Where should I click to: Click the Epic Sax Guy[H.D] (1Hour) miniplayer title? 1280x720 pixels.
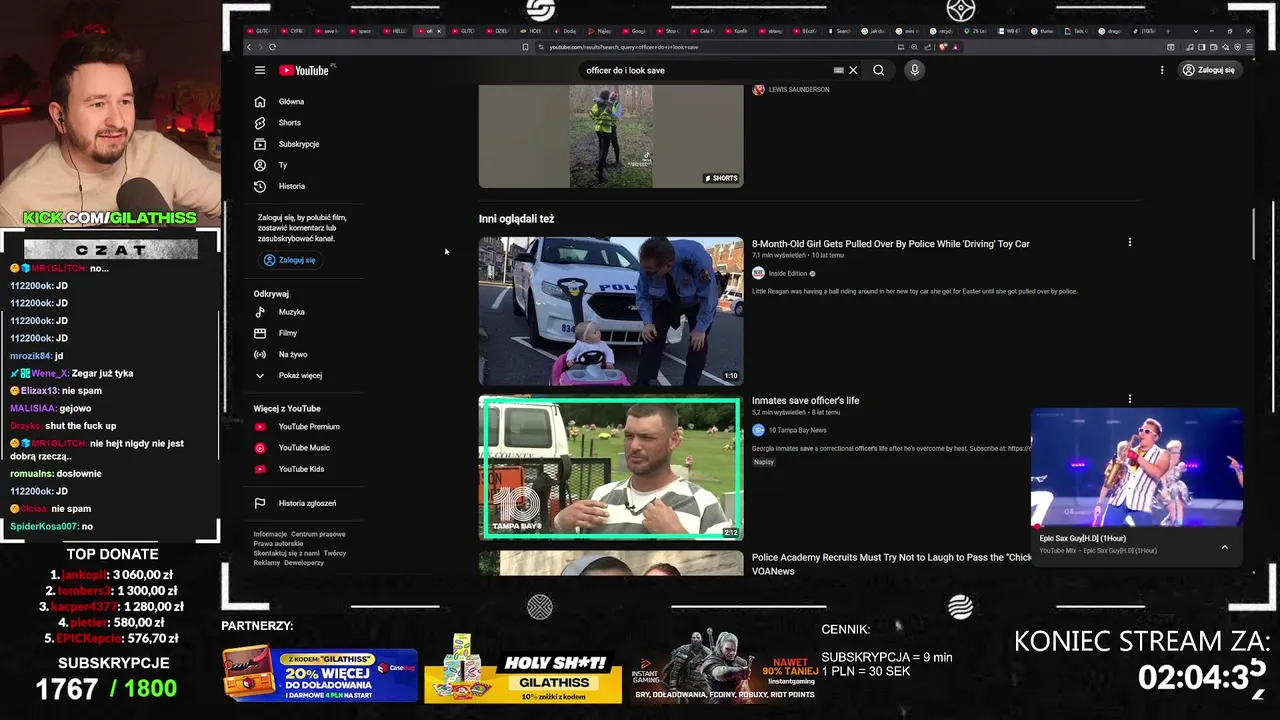click(1082, 539)
